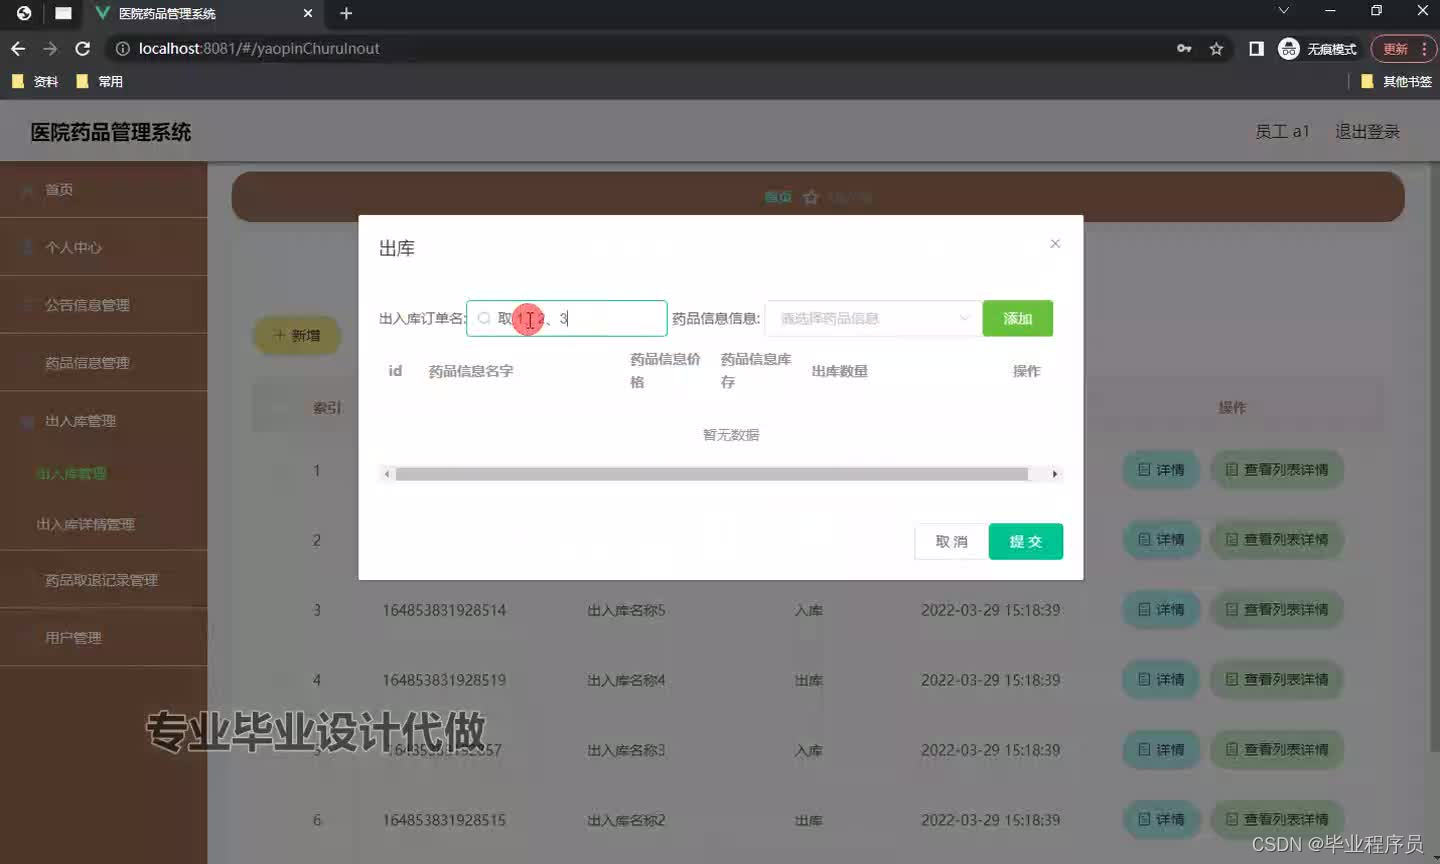Open 用户管理 sidebar menu
Screen dimensions: 1440x864
click(104, 637)
